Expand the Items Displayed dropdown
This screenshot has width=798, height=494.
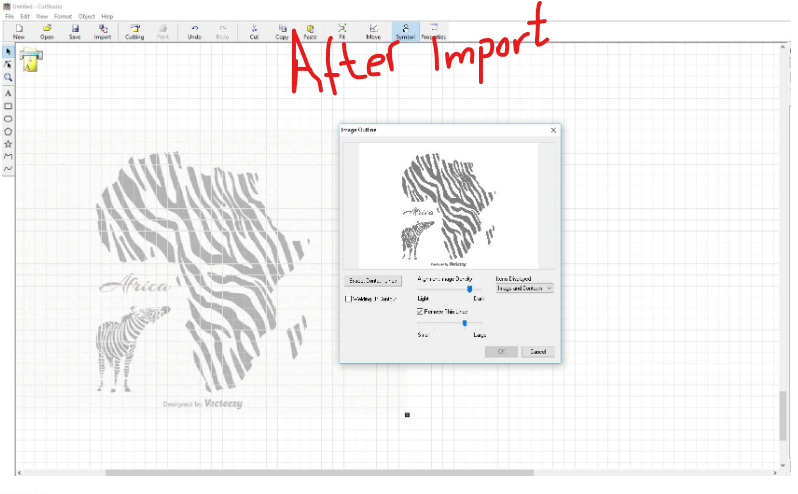[x=524, y=288]
